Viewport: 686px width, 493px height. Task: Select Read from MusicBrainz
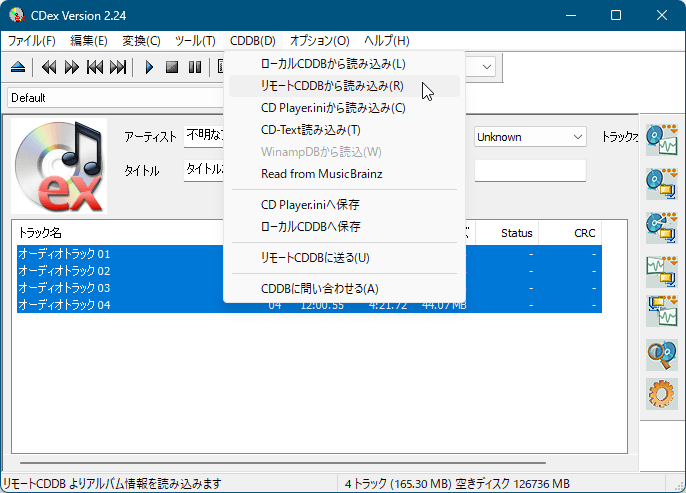pos(344,174)
